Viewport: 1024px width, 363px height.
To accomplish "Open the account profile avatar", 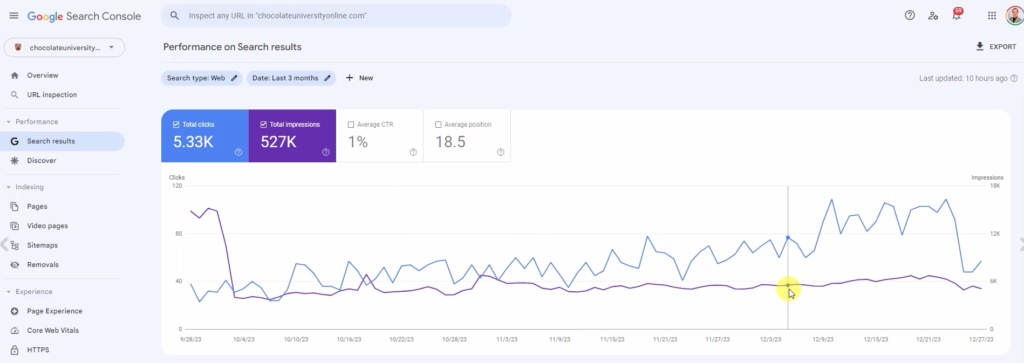I will coord(1014,16).
